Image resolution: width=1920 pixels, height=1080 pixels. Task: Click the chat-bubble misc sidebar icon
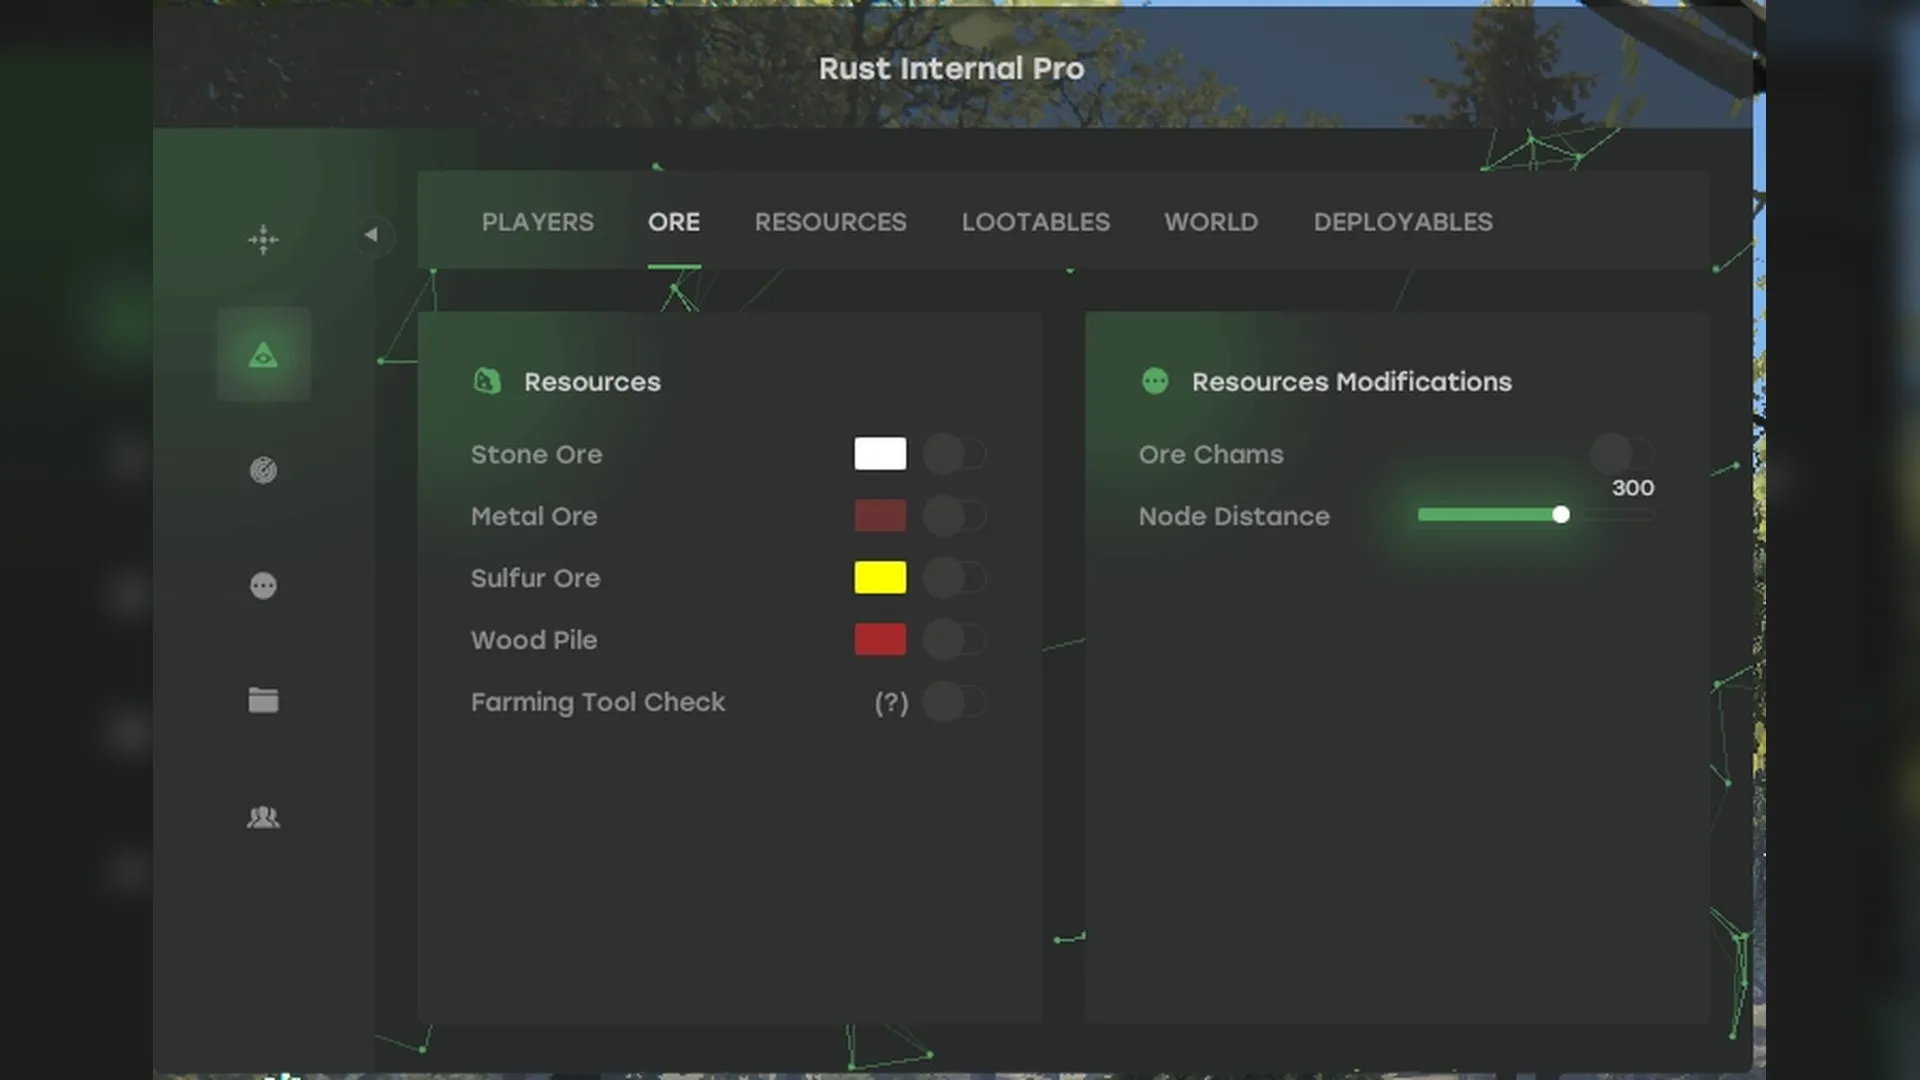(263, 585)
